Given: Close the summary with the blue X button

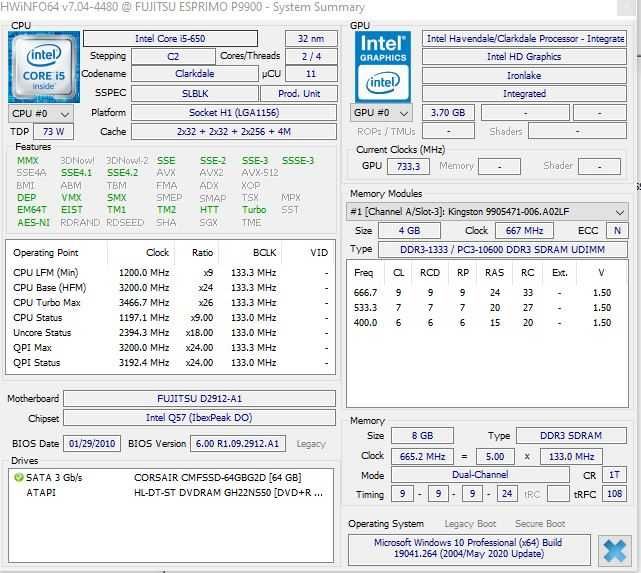Looking at the screenshot, I should 614,551.
